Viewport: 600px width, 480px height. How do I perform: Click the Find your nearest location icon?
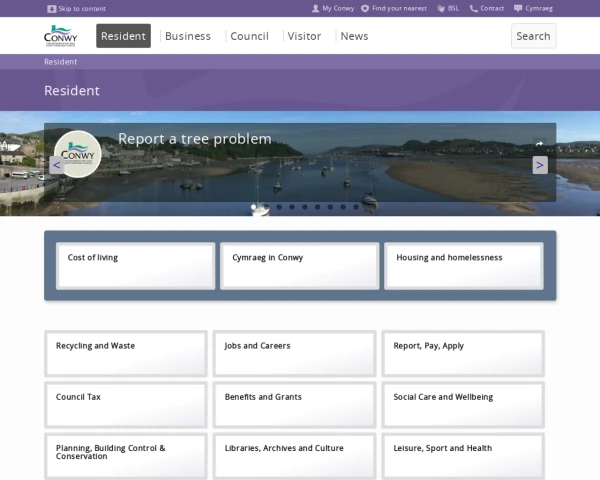point(365,8)
